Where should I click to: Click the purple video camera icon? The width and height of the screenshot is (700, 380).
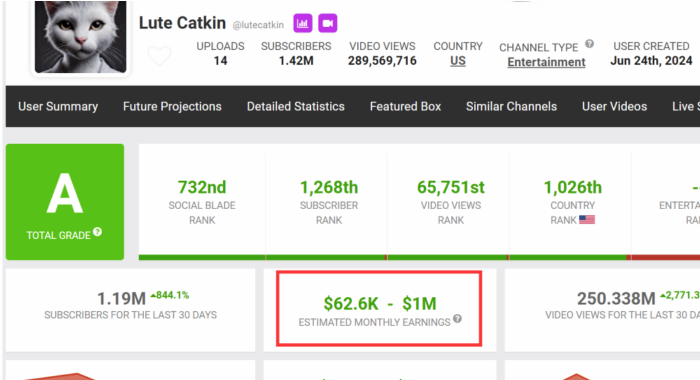pos(328,23)
